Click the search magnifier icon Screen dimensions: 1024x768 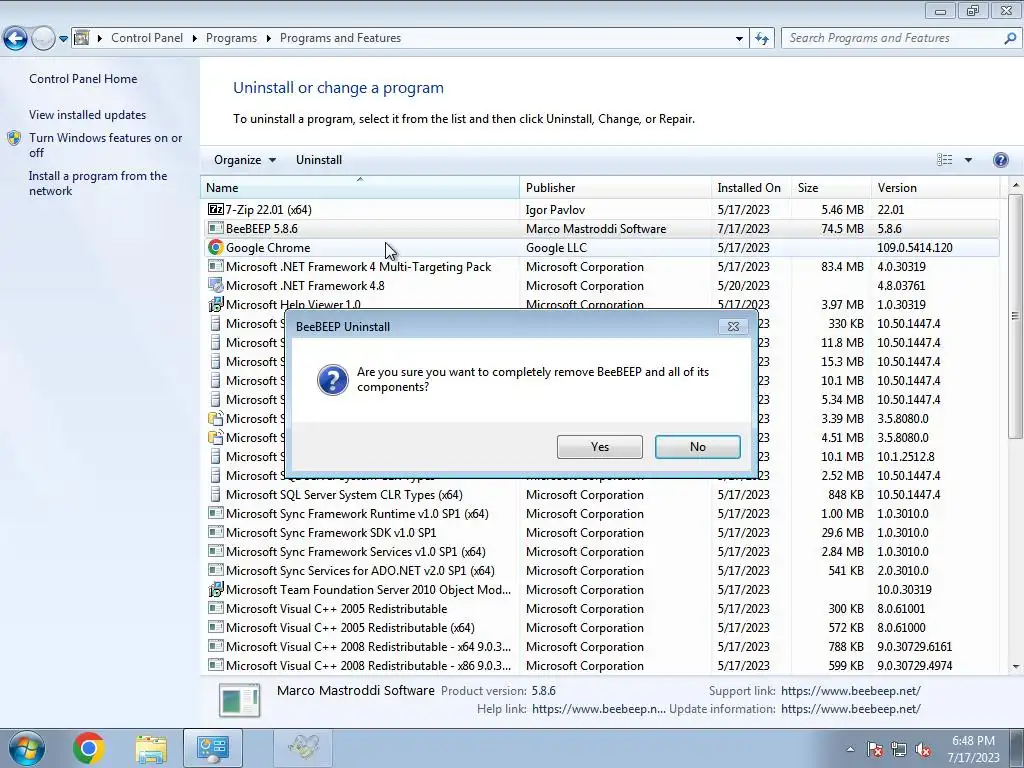[x=1010, y=38]
